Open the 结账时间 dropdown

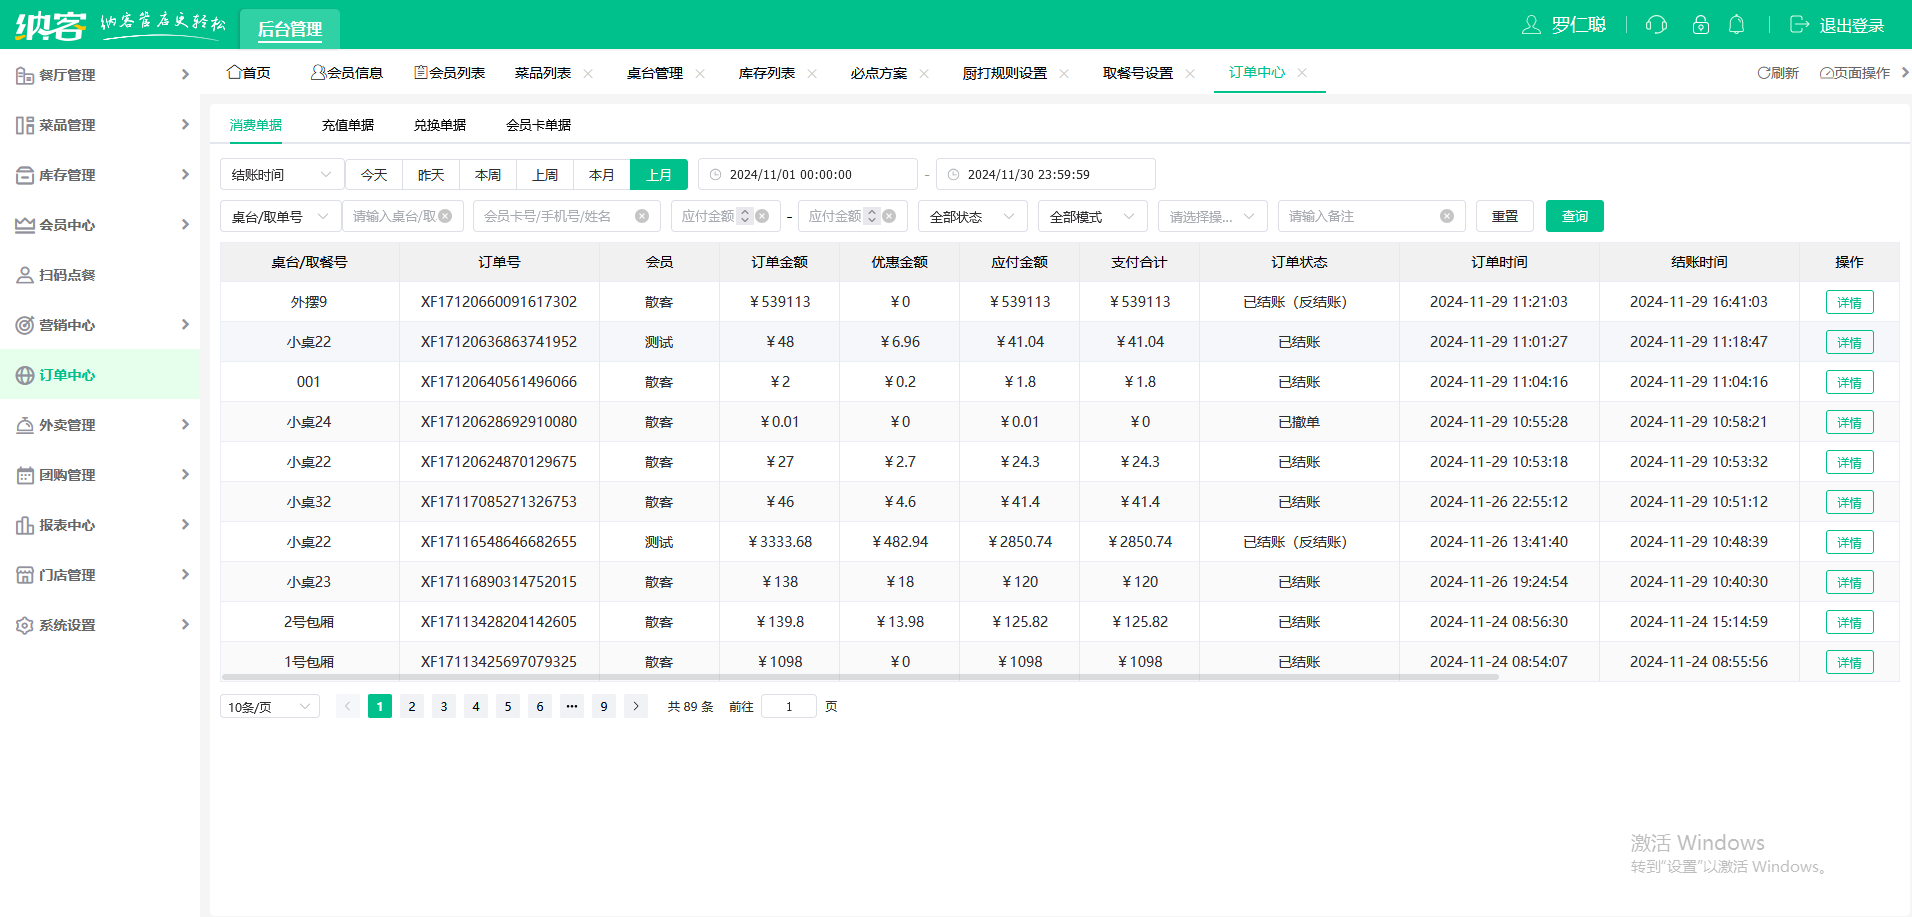tap(281, 175)
